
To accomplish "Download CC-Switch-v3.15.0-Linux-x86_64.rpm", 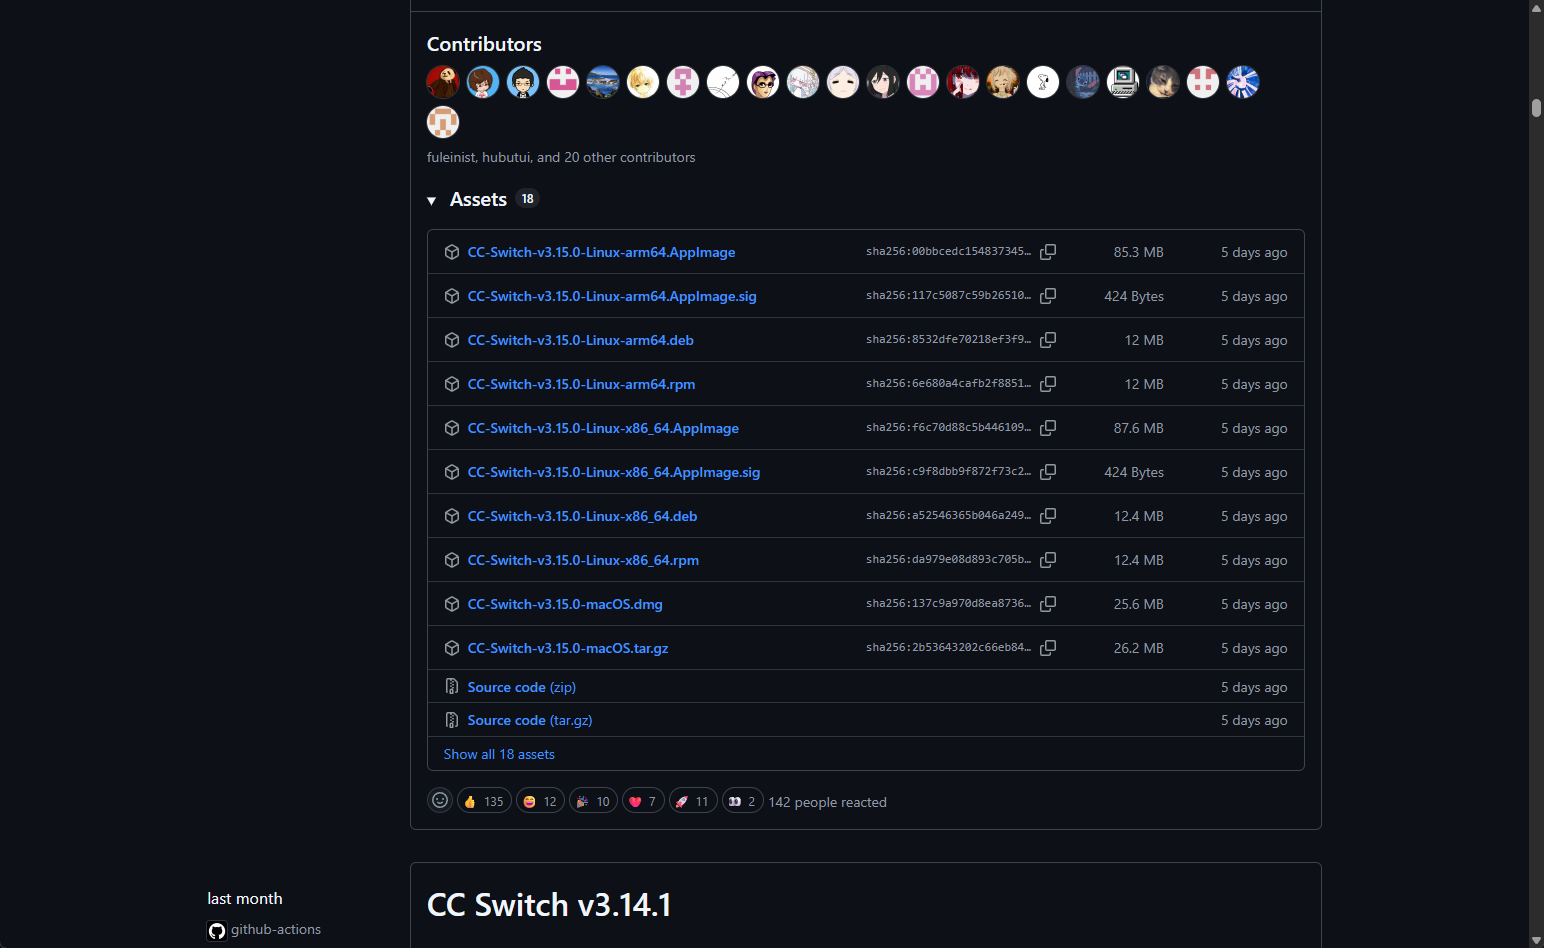I will [x=583, y=560].
